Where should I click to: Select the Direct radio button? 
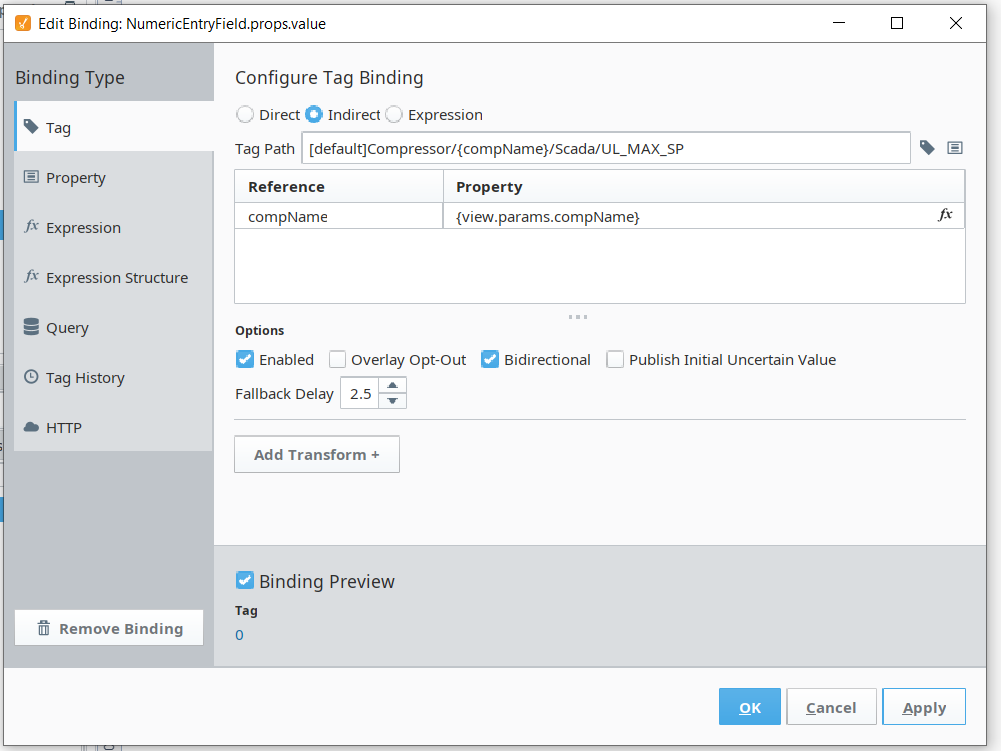(x=245, y=115)
